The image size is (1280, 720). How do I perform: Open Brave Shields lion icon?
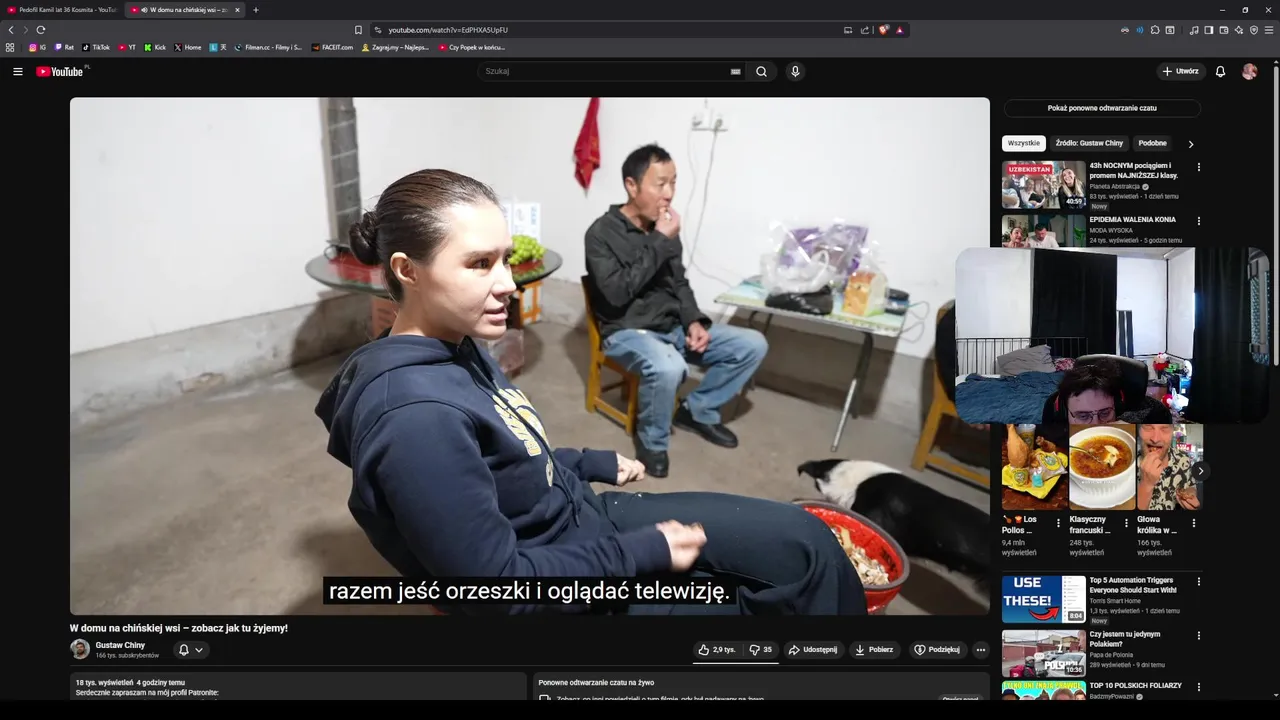pos(884,30)
